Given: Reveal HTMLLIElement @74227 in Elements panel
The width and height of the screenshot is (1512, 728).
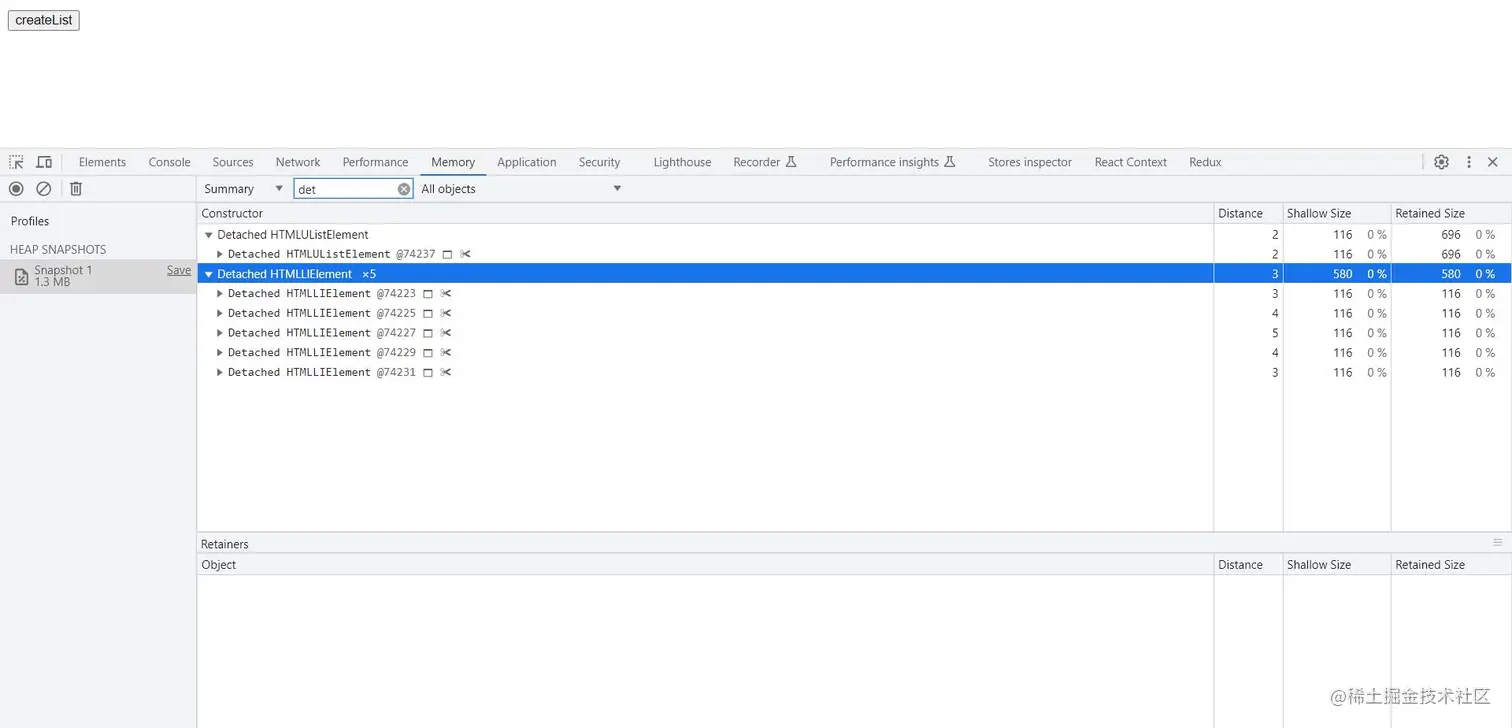Looking at the screenshot, I should pyautogui.click(x=428, y=333).
